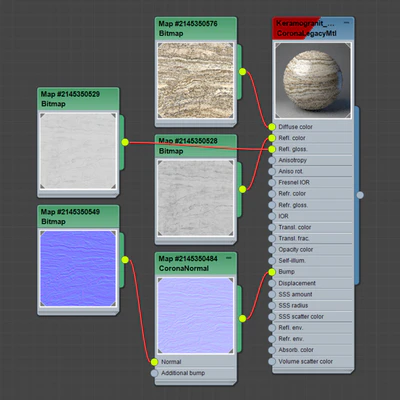
Task: Select the Fresnel IOR slot
Action: [313, 182]
